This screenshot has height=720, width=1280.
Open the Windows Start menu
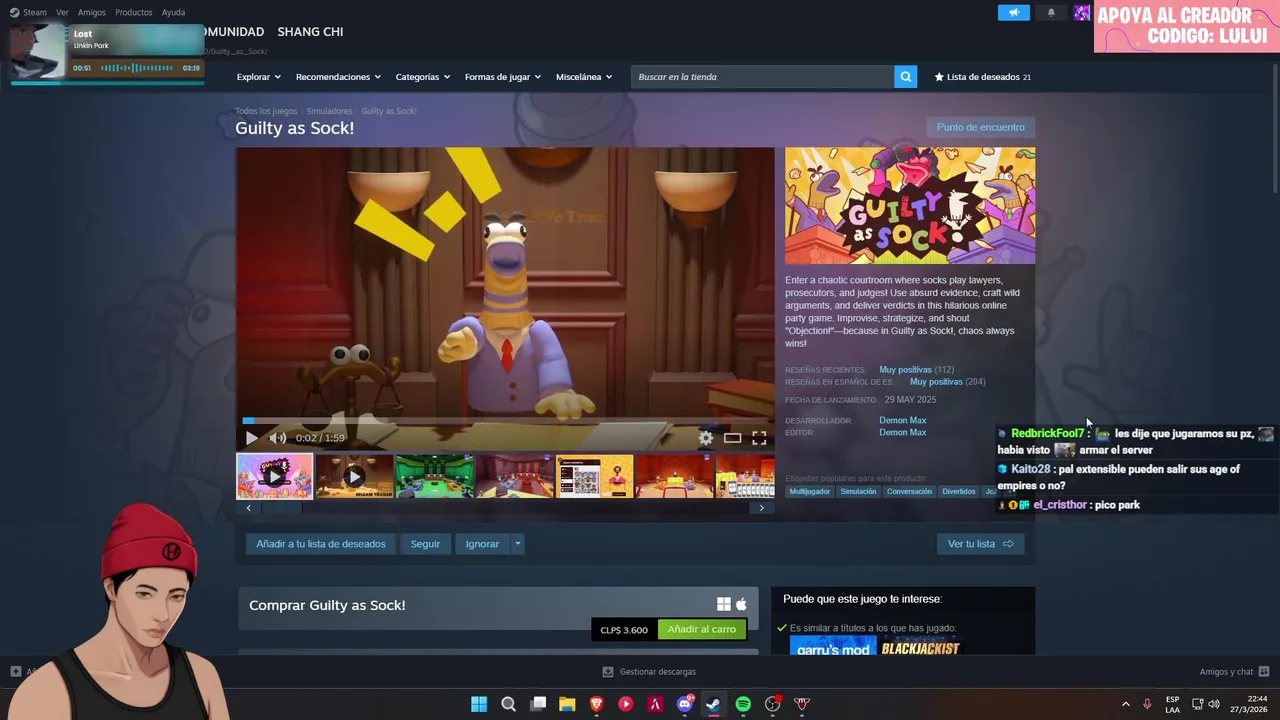point(479,704)
